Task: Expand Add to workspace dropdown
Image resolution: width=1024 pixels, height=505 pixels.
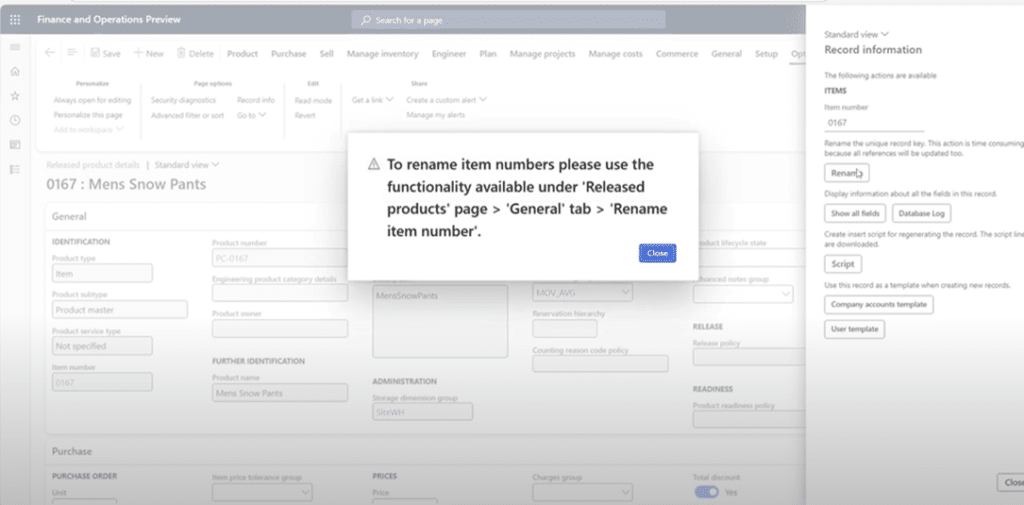Action: pos(88,129)
